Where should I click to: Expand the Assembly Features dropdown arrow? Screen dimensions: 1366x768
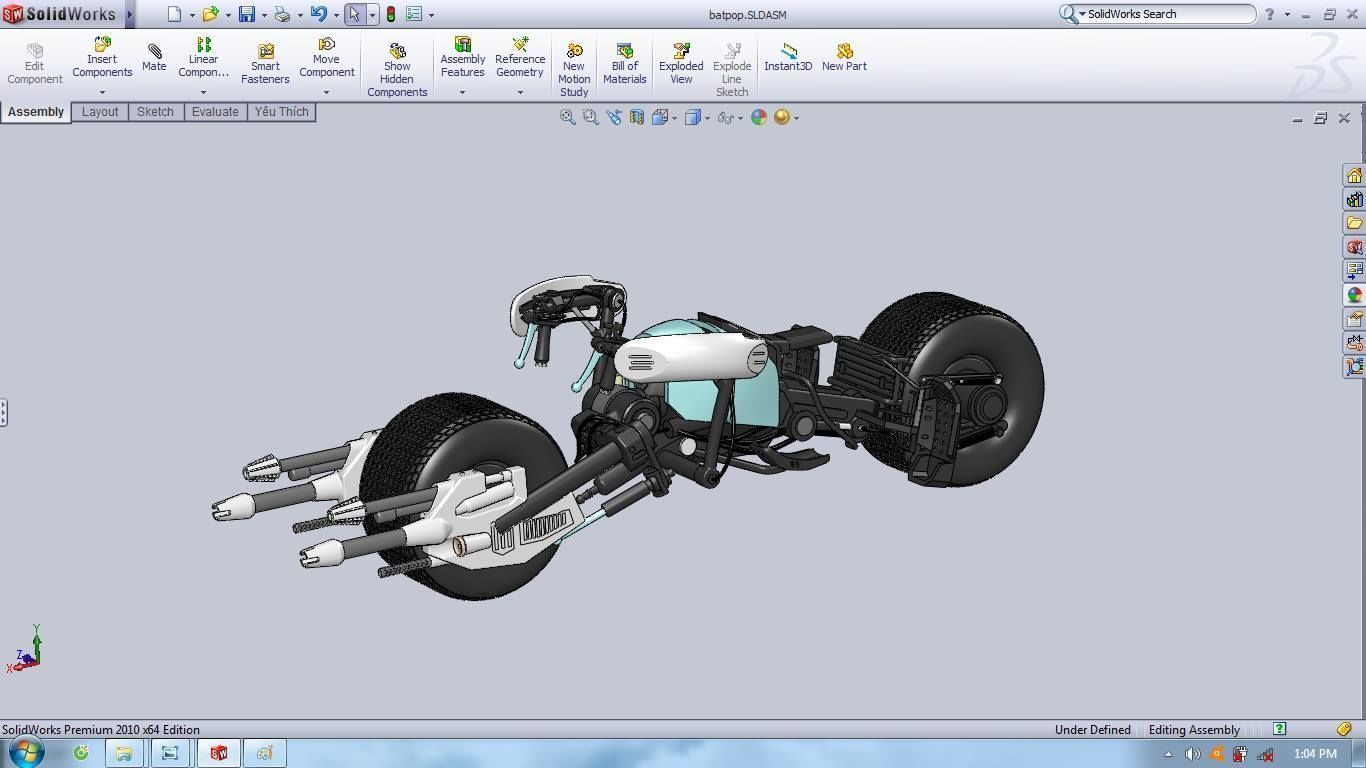click(462, 92)
